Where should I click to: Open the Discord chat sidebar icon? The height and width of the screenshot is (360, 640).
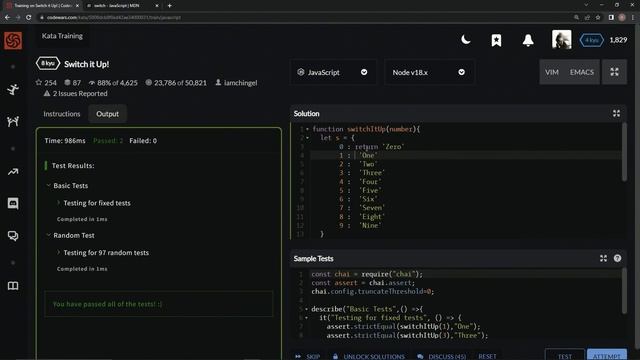[13, 203]
